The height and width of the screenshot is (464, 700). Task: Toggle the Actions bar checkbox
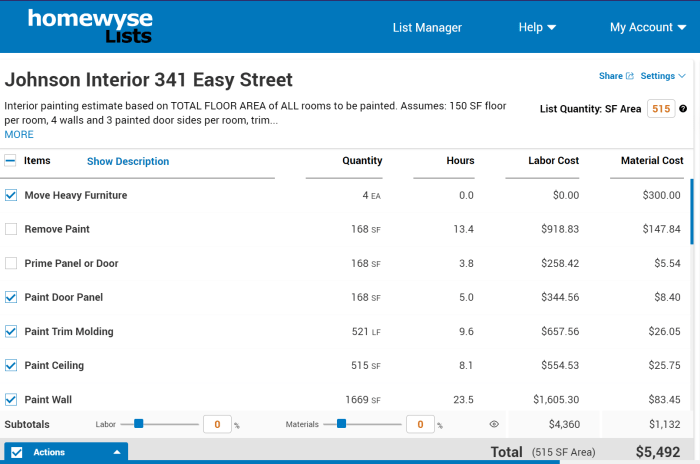[x=17, y=452]
